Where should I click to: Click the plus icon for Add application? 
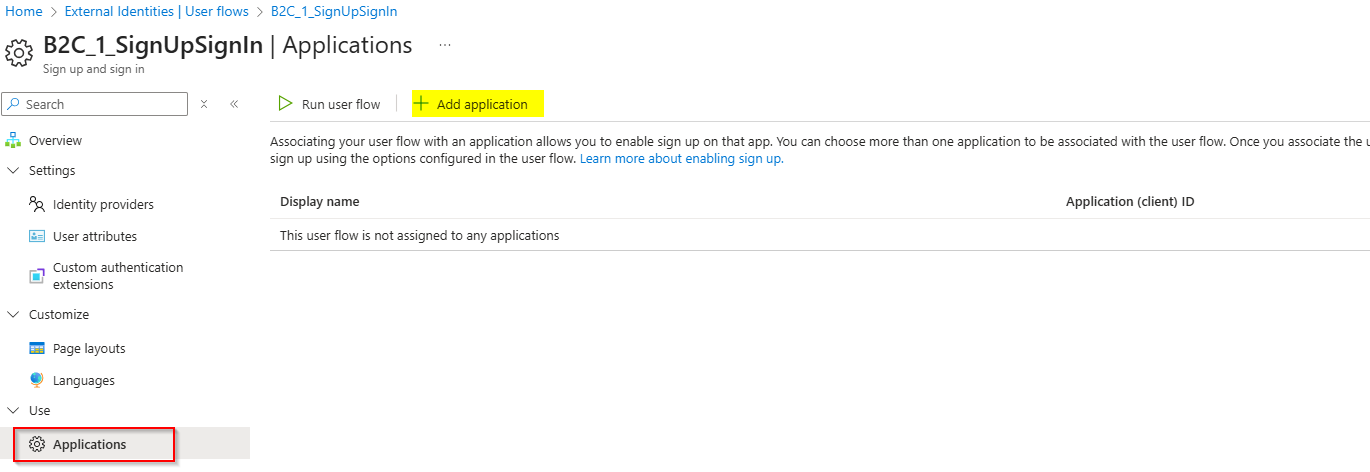[421, 103]
